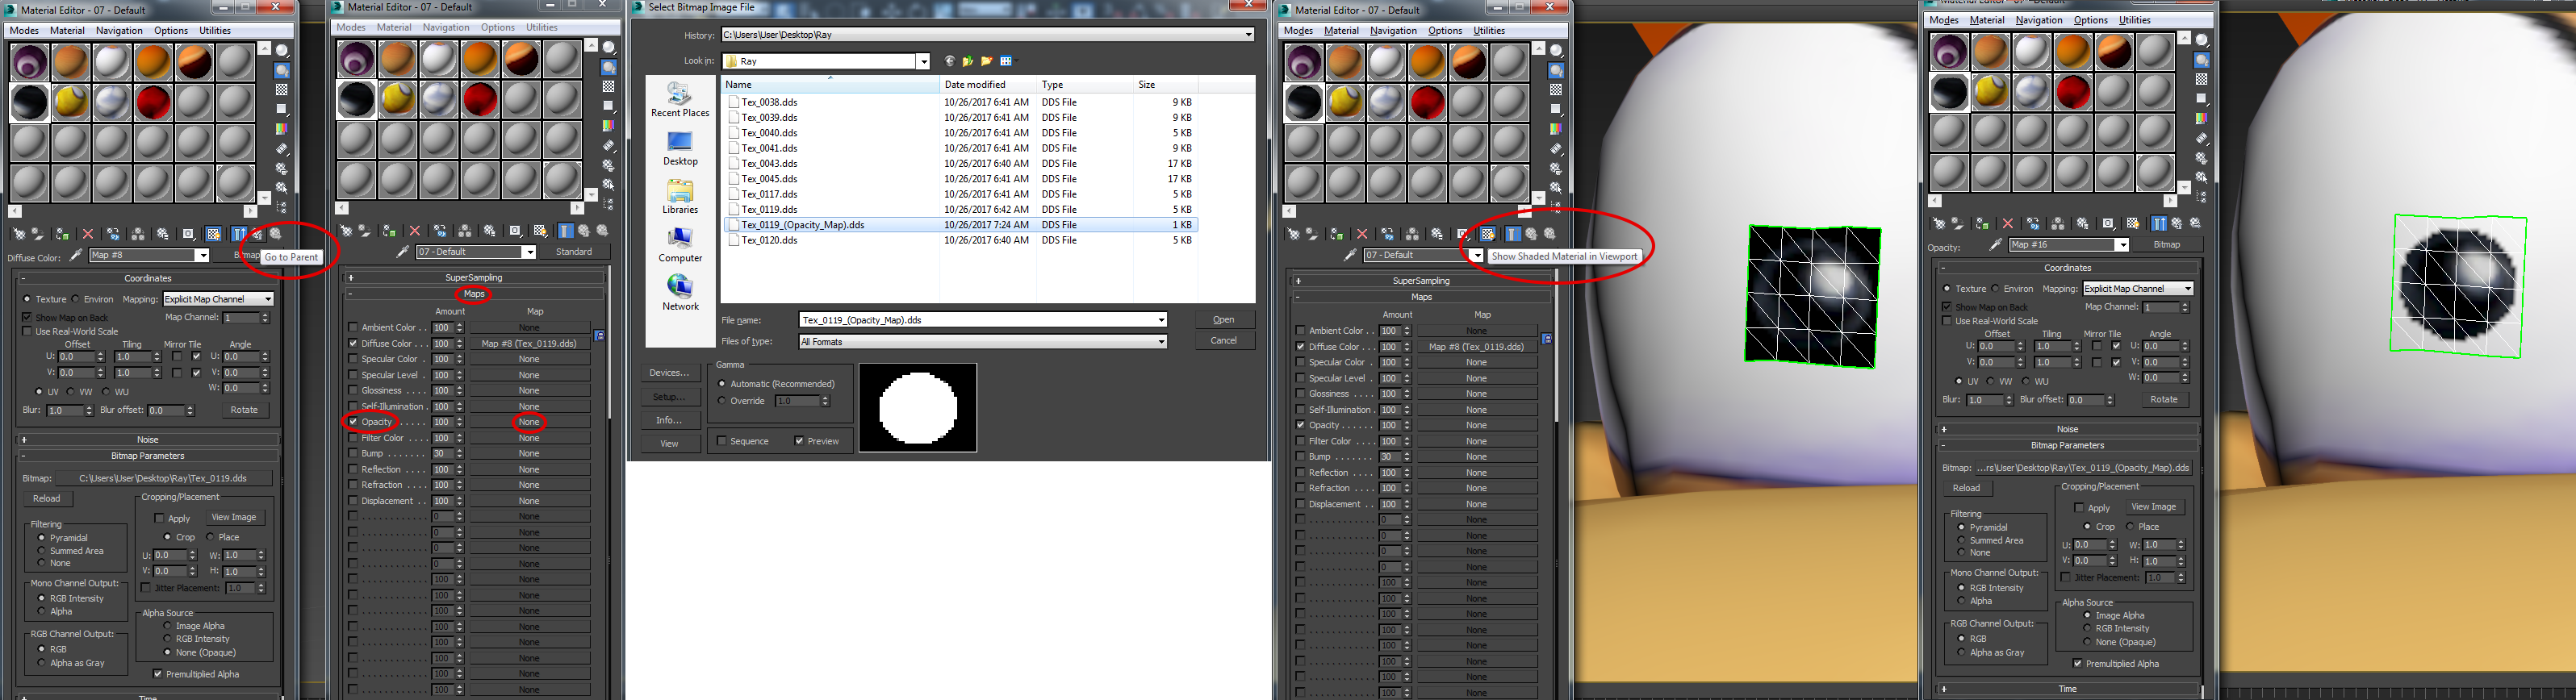Select Override gamma radio in bitmap dialog

(722, 401)
